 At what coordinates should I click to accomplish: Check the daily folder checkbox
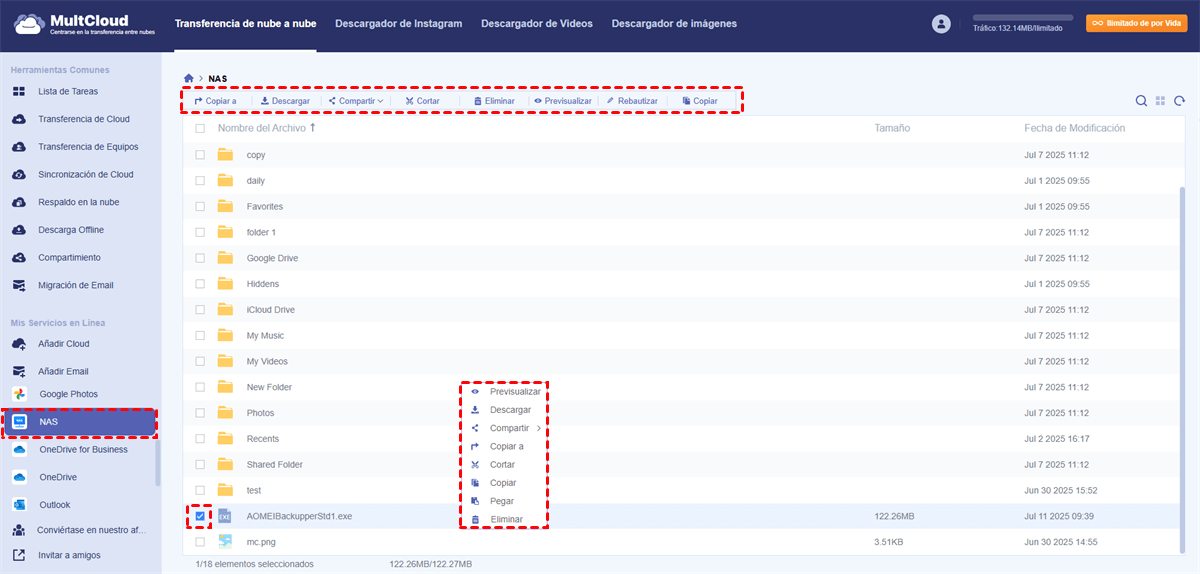pyautogui.click(x=200, y=181)
